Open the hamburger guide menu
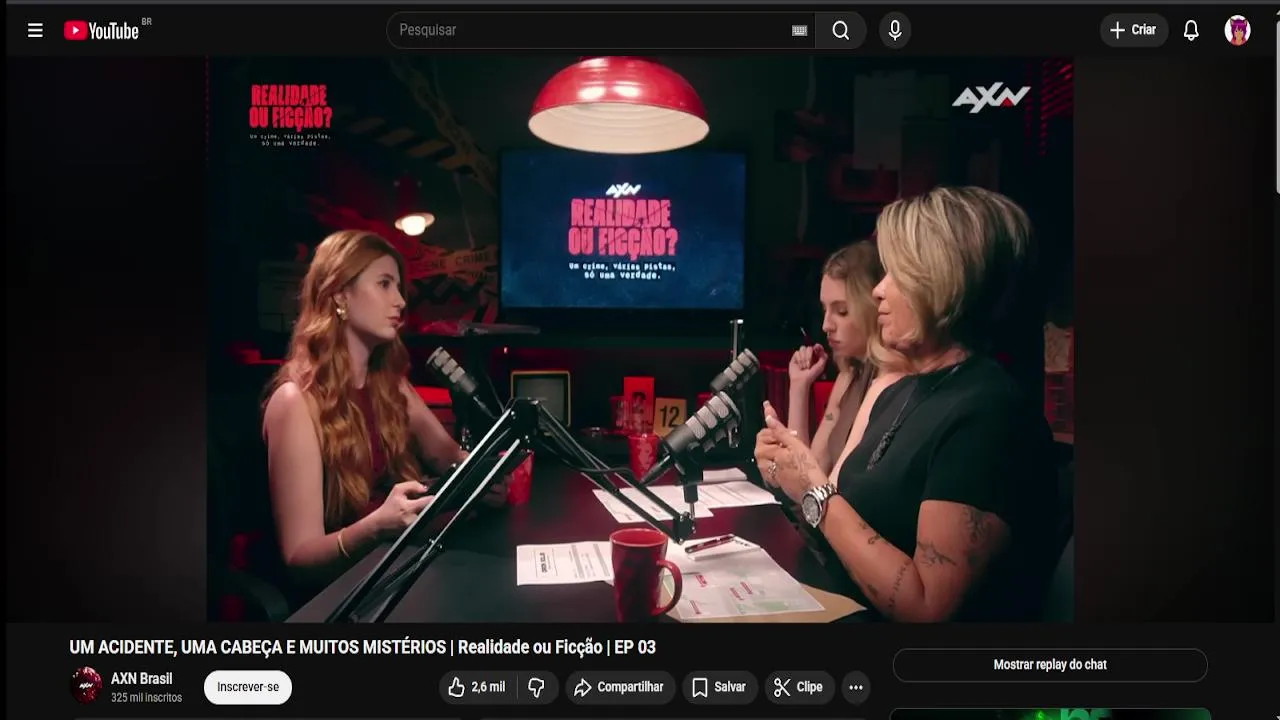 35,30
